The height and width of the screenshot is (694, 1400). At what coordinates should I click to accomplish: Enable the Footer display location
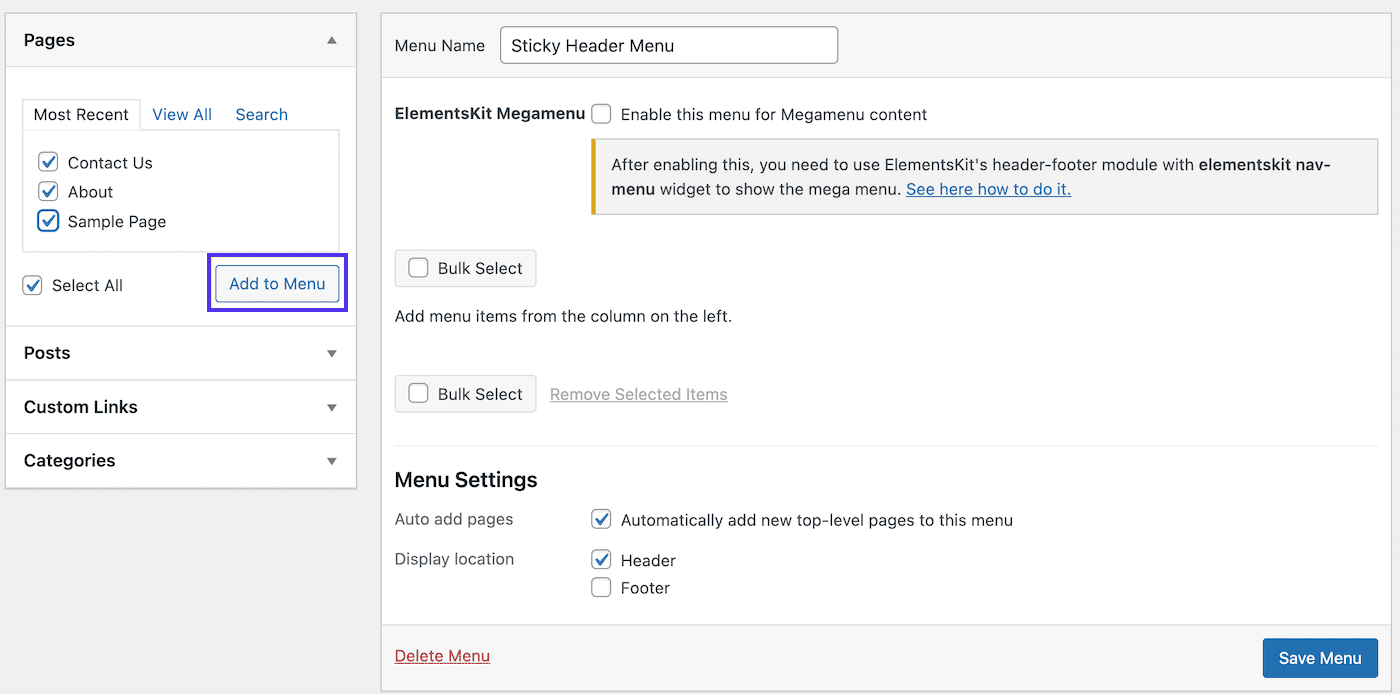tap(601, 587)
